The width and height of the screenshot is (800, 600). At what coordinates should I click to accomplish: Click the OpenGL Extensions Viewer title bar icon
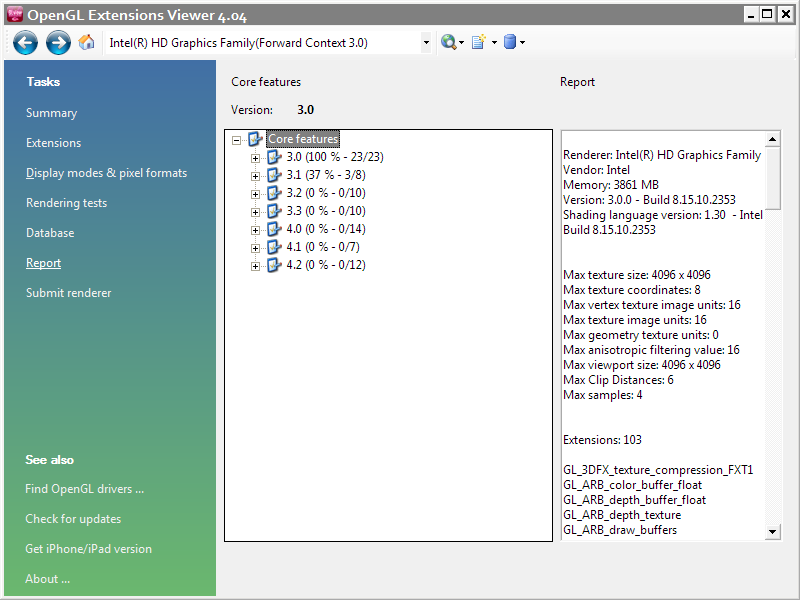tap(15, 14)
